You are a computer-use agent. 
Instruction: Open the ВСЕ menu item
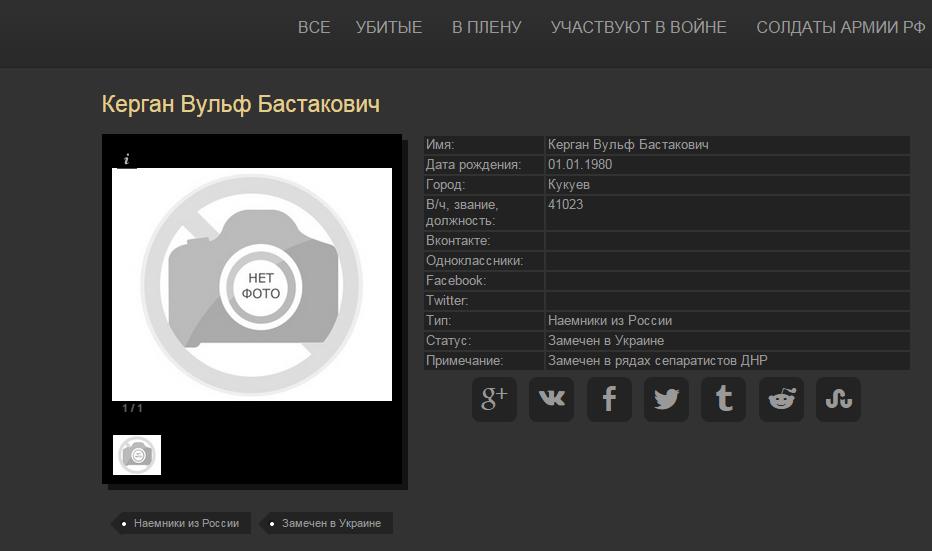(314, 27)
